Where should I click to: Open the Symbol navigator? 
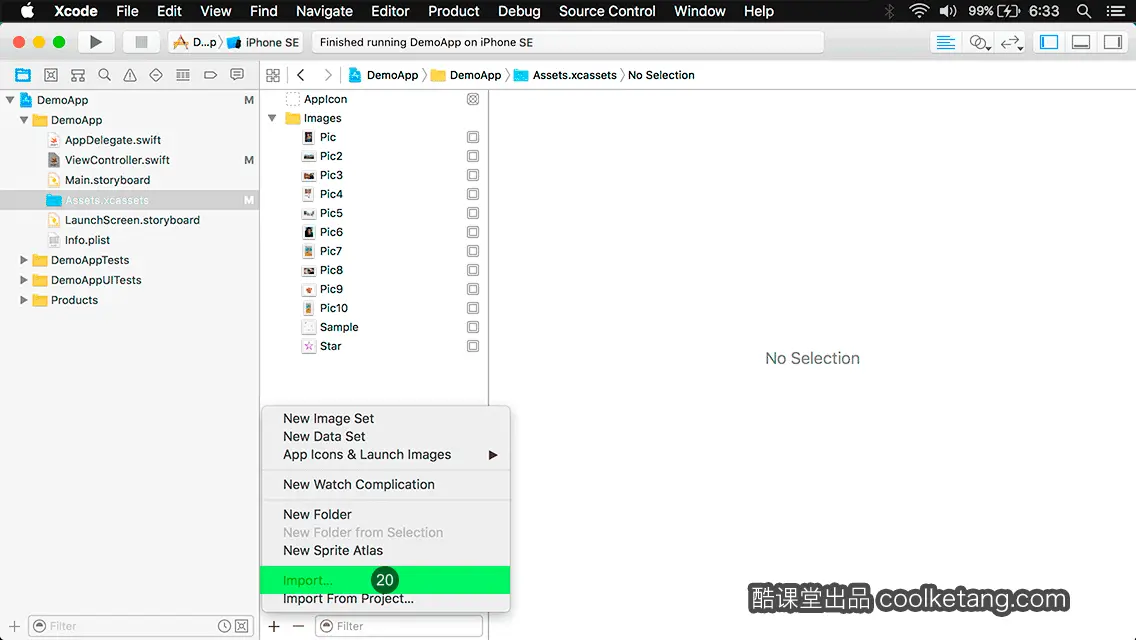[78, 75]
